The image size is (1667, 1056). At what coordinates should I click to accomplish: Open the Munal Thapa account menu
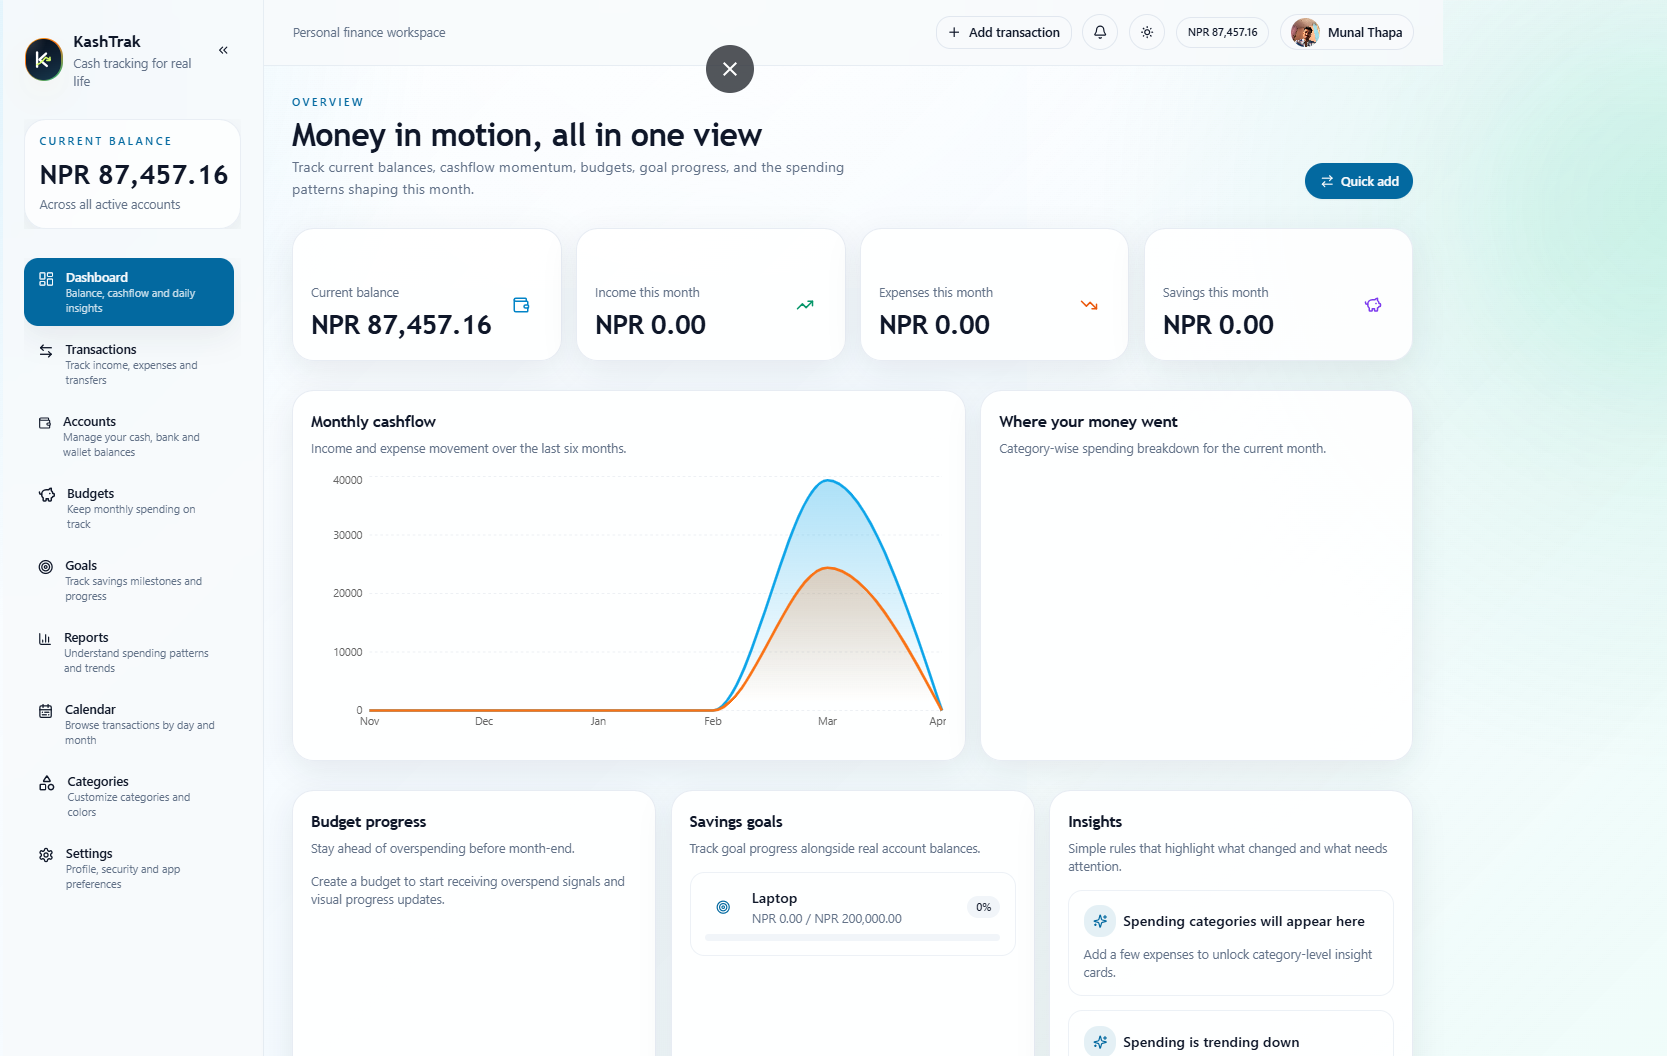coord(1346,32)
